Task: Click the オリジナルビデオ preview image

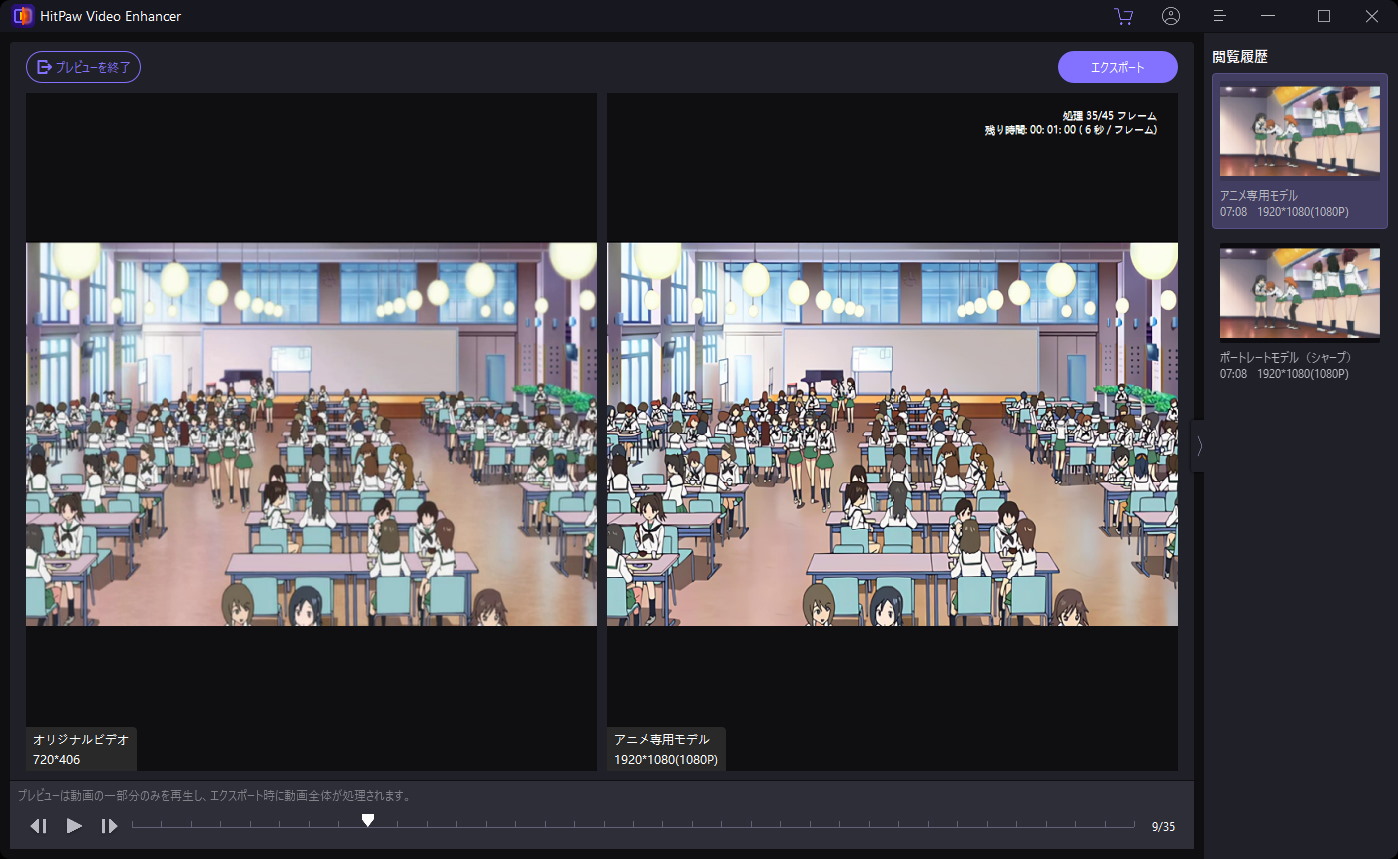Action: (311, 434)
